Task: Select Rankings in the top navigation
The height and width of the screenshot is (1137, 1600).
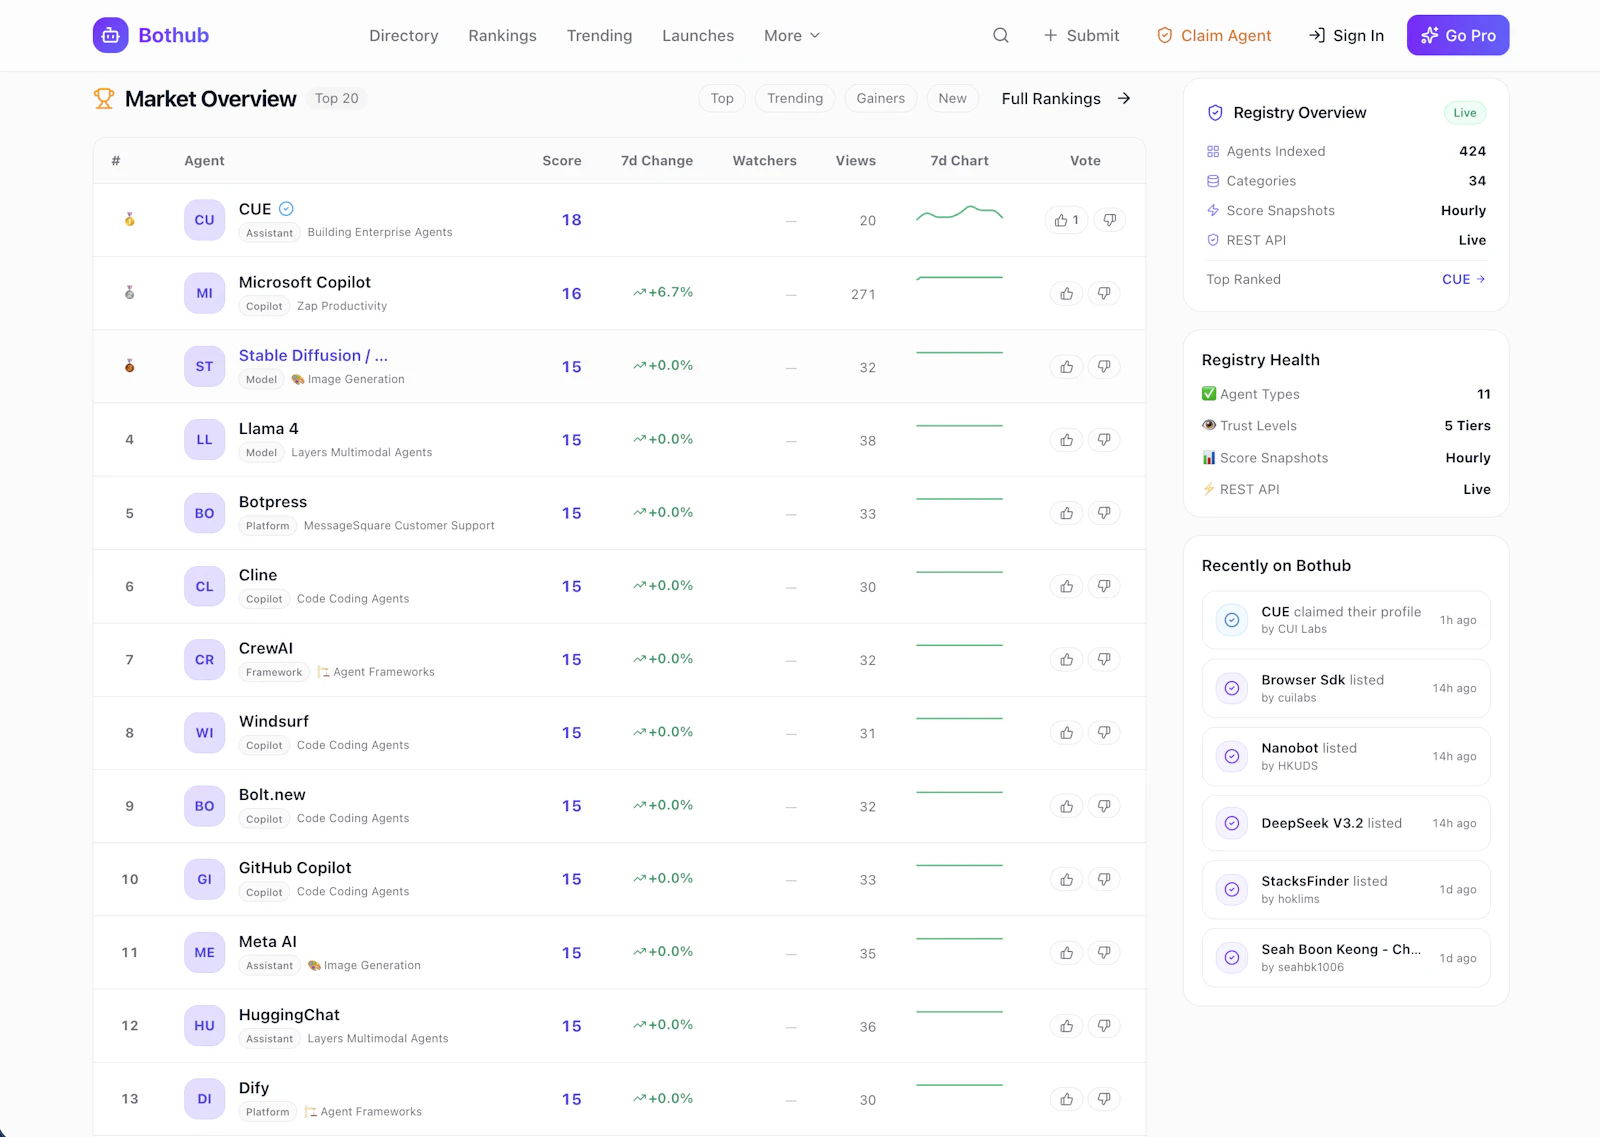Action: [503, 35]
